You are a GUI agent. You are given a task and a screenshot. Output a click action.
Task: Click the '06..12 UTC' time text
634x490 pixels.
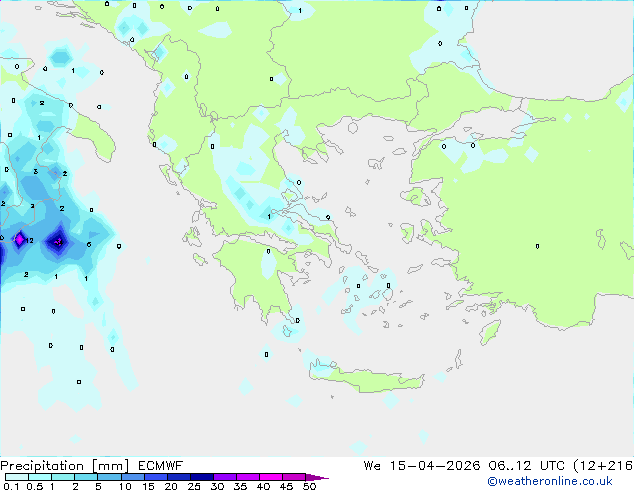tap(526, 466)
